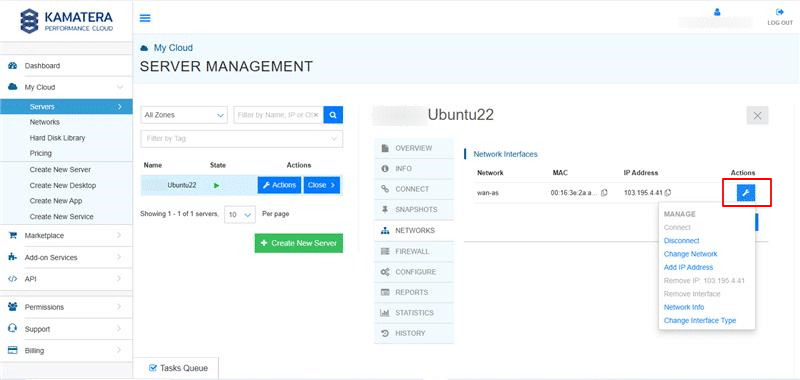Expand Billing menu
The image size is (800, 380).
point(66,350)
